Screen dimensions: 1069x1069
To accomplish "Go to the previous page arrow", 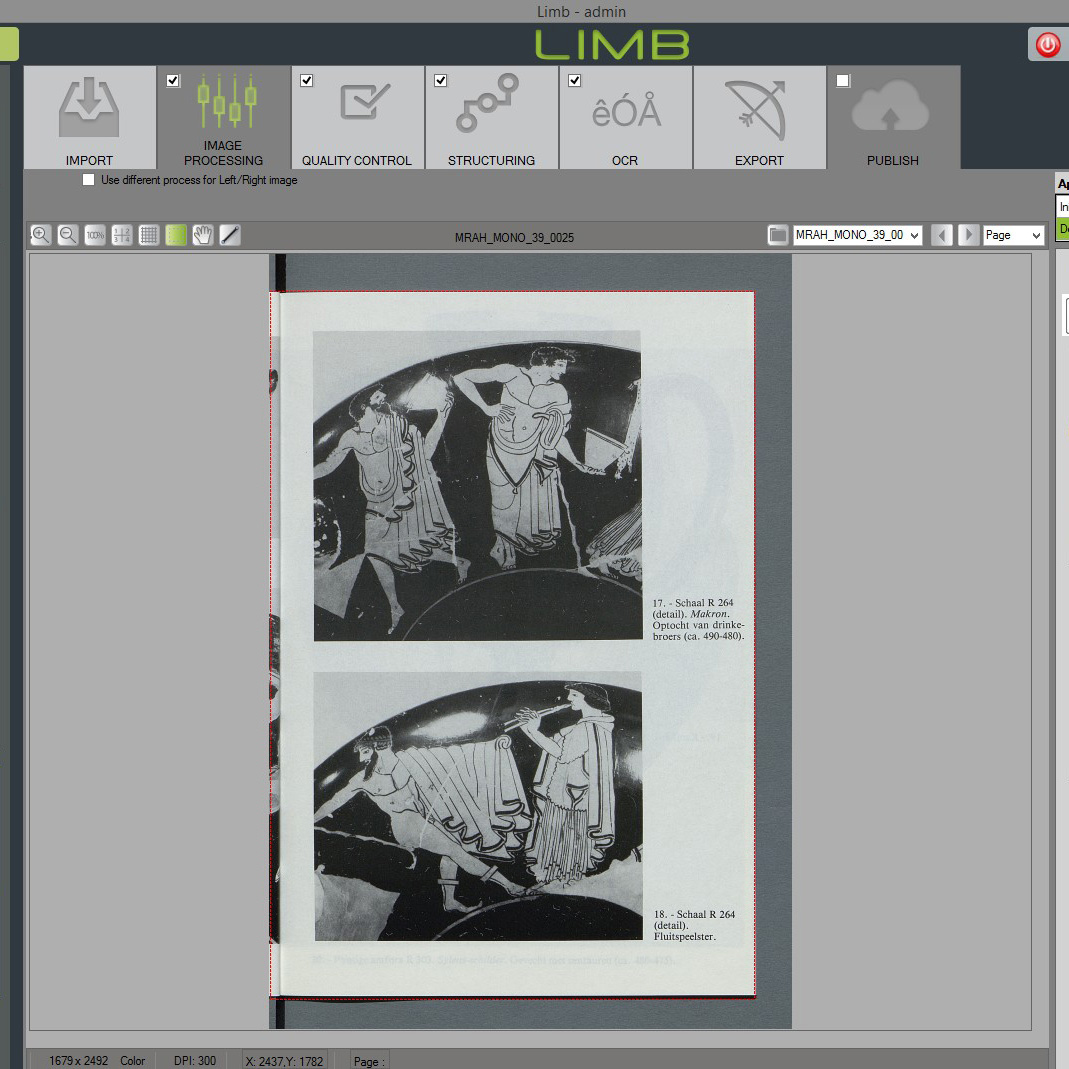I will 941,235.
